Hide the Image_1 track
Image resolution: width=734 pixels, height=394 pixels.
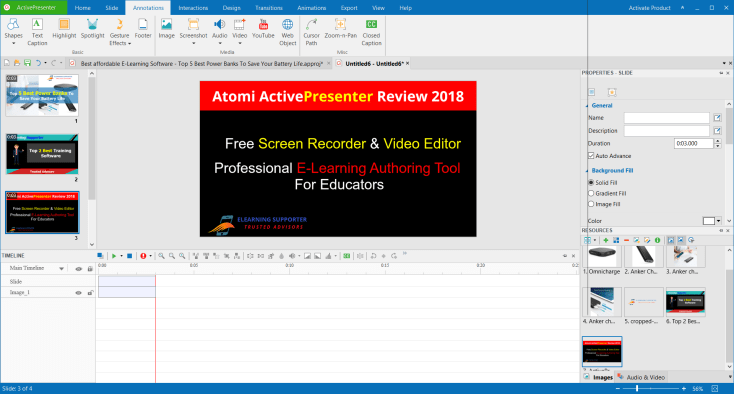pyautogui.click(x=79, y=293)
